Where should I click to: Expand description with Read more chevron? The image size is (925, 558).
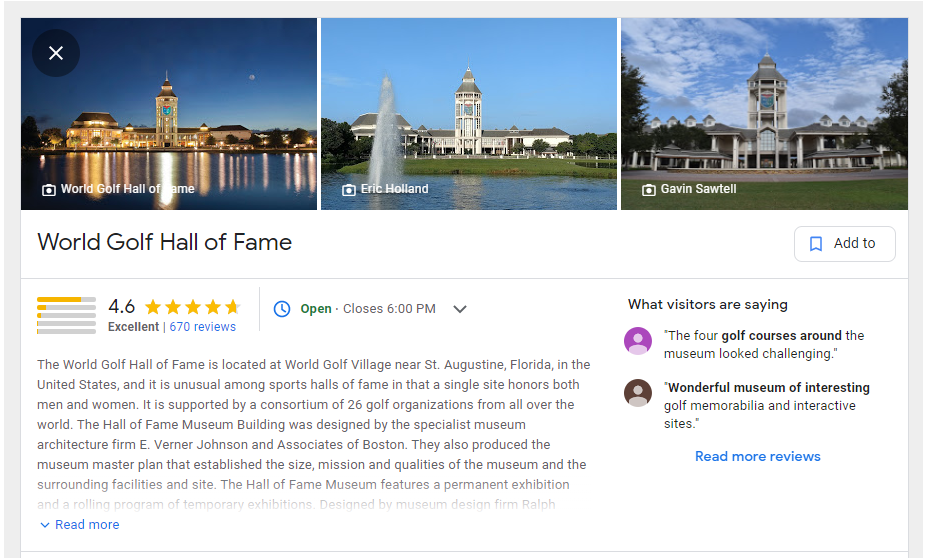click(45, 525)
